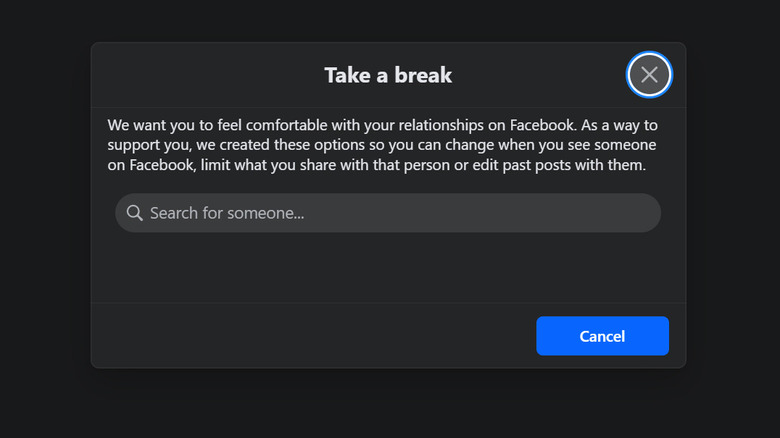Click the phrase As a way to

click(x=620, y=126)
